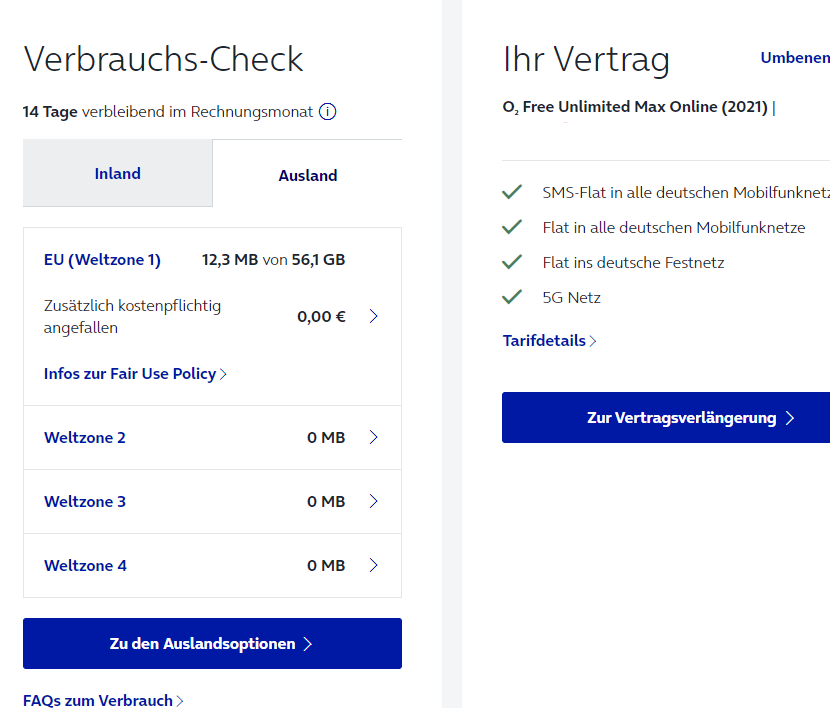830x708 pixels.
Task: Click checkmark icon beside SMS-Flat entry
Action: click(512, 192)
